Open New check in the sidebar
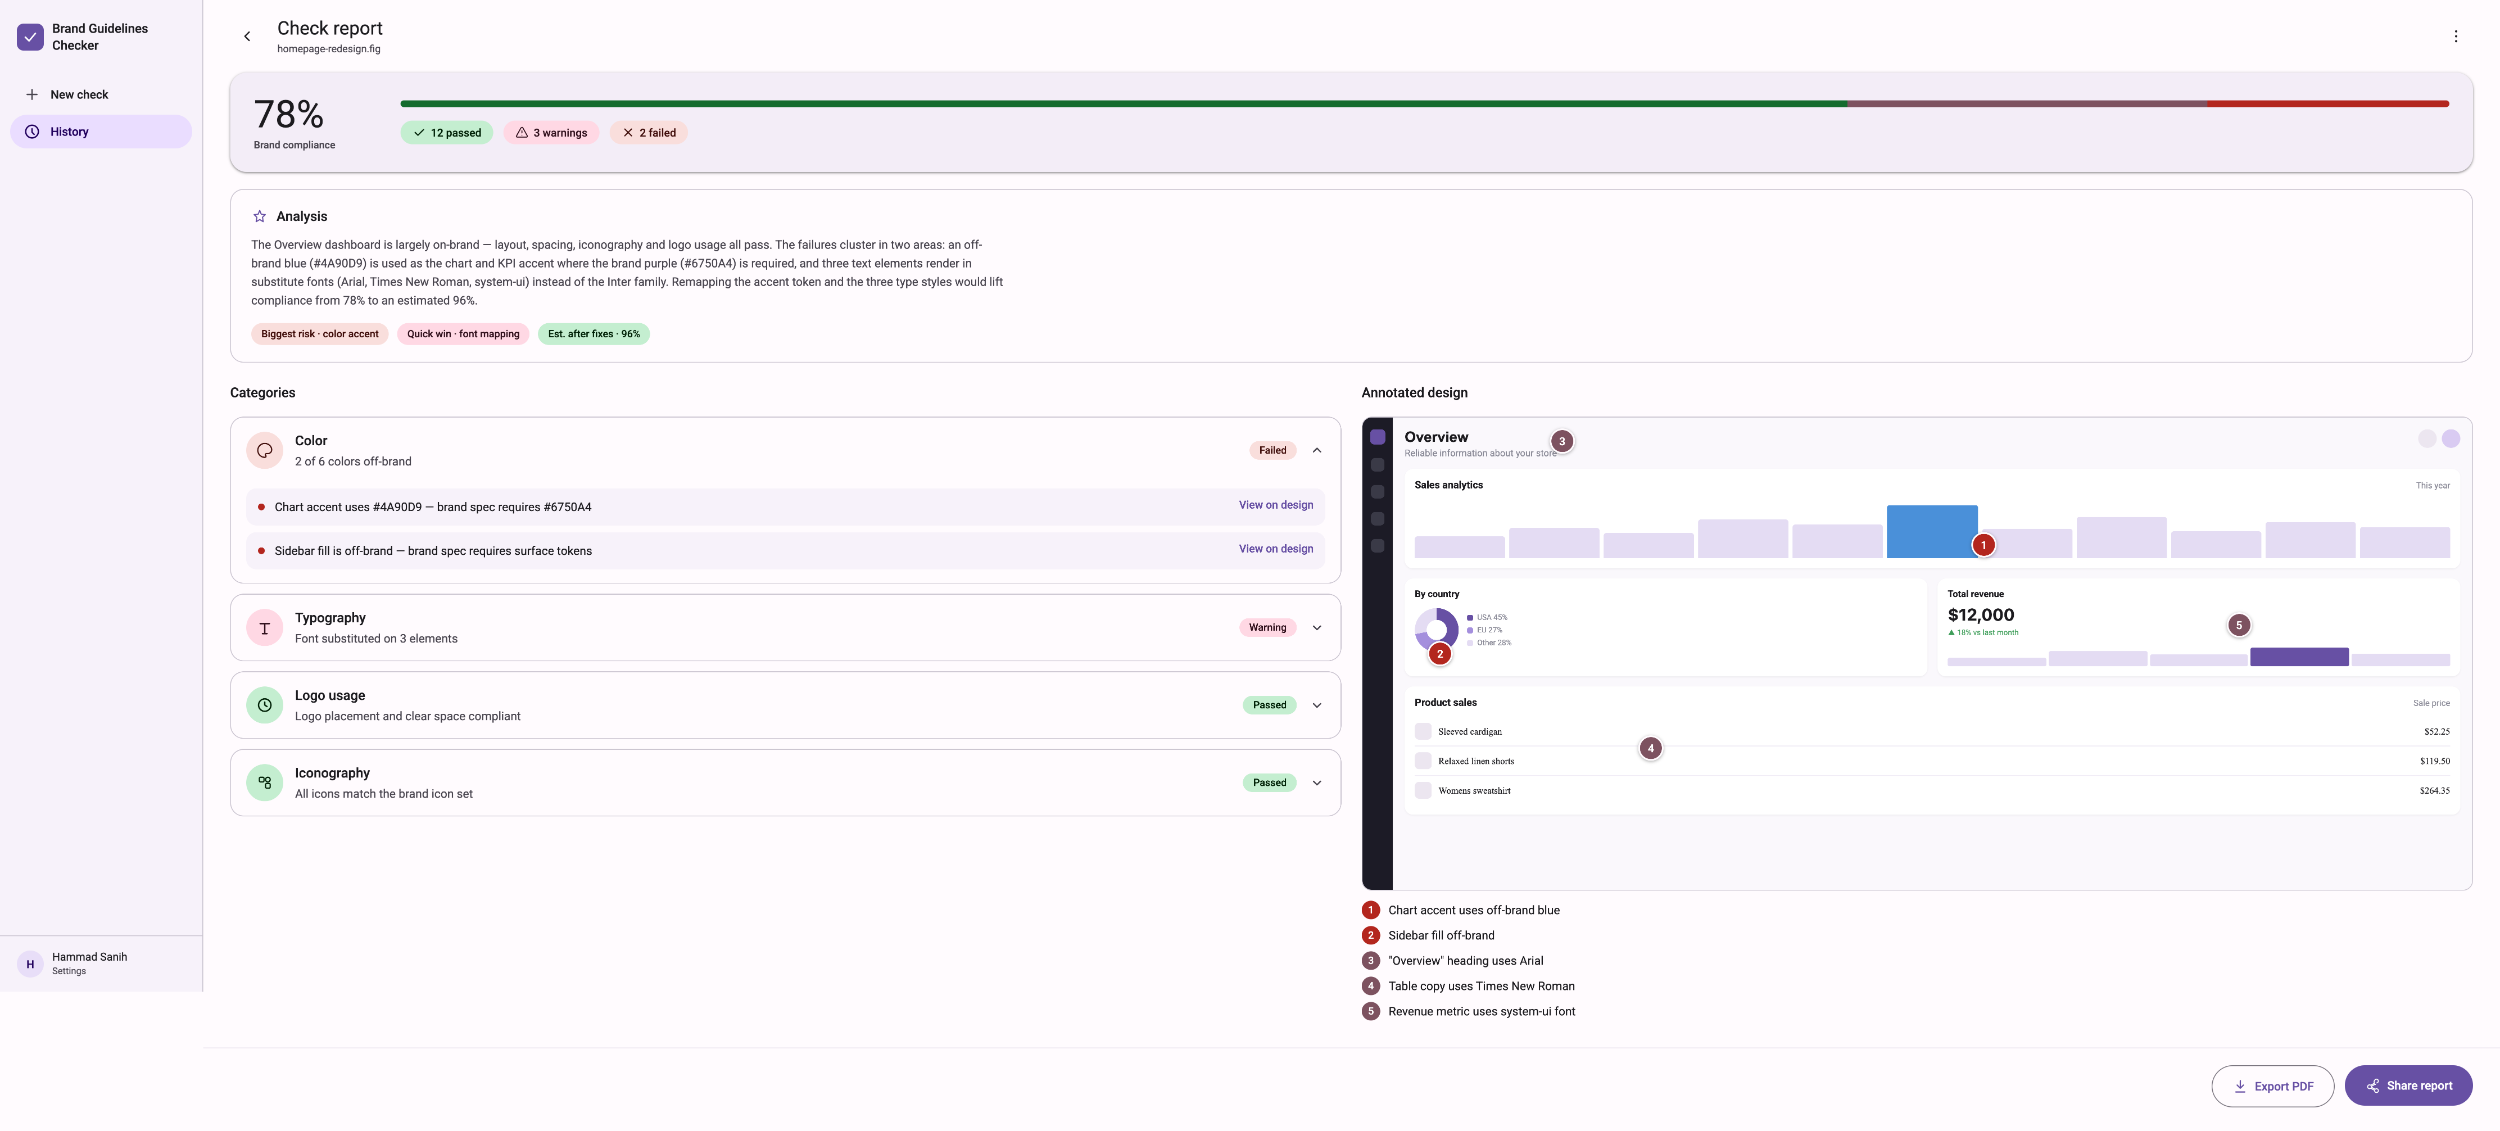 (x=101, y=95)
